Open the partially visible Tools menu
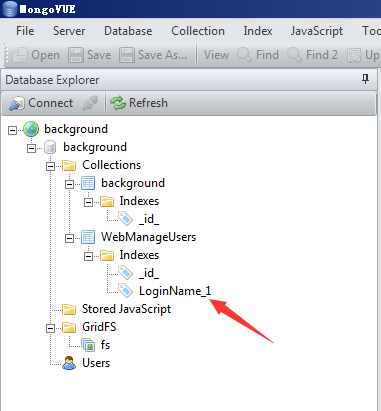This screenshot has height=411, width=381. coord(371,31)
